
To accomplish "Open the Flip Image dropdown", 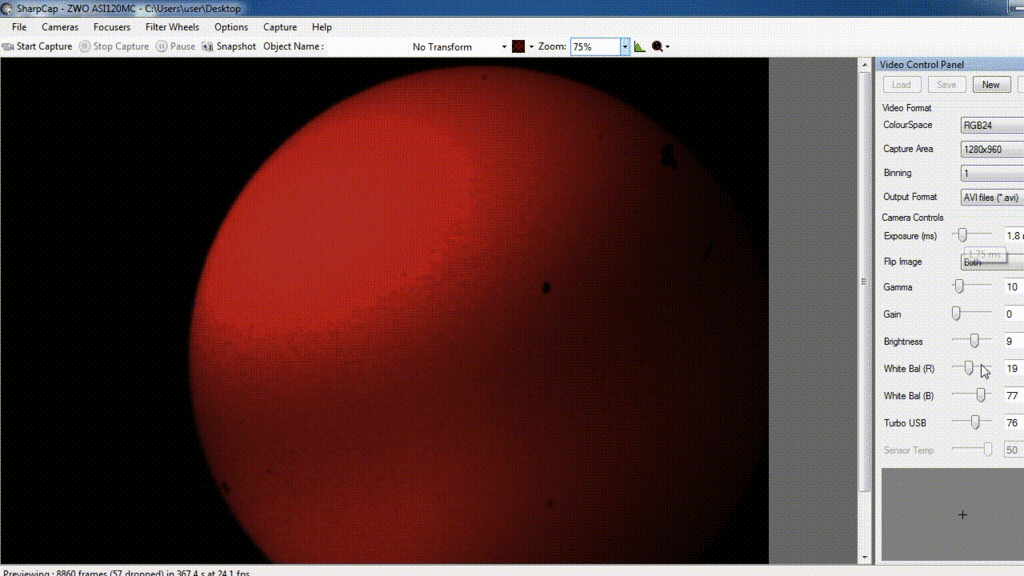I will [992, 262].
